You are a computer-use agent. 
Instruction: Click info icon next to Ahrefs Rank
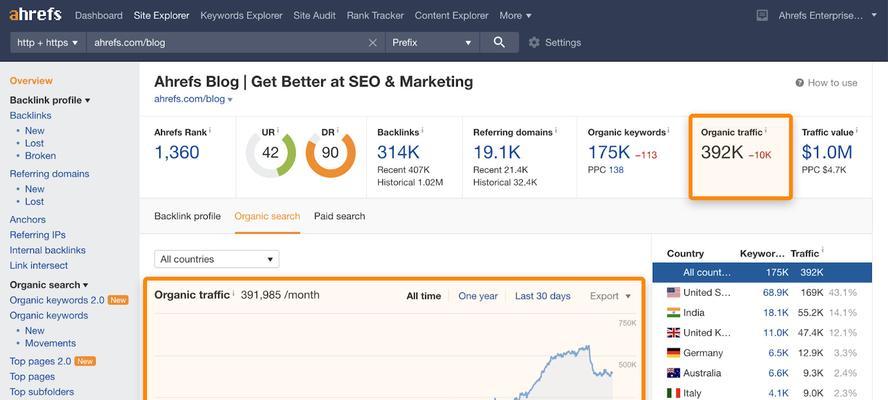[x=210, y=130]
